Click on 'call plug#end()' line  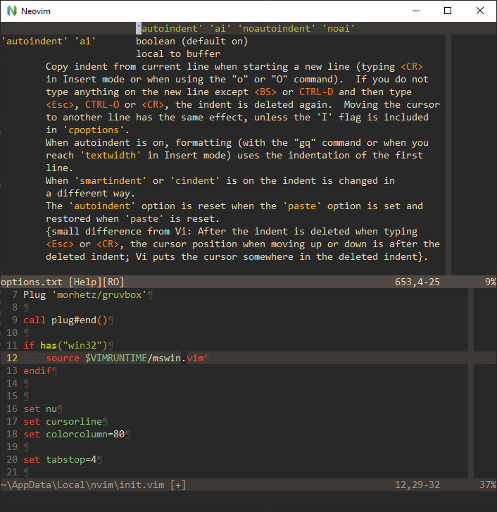coord(65,320)
